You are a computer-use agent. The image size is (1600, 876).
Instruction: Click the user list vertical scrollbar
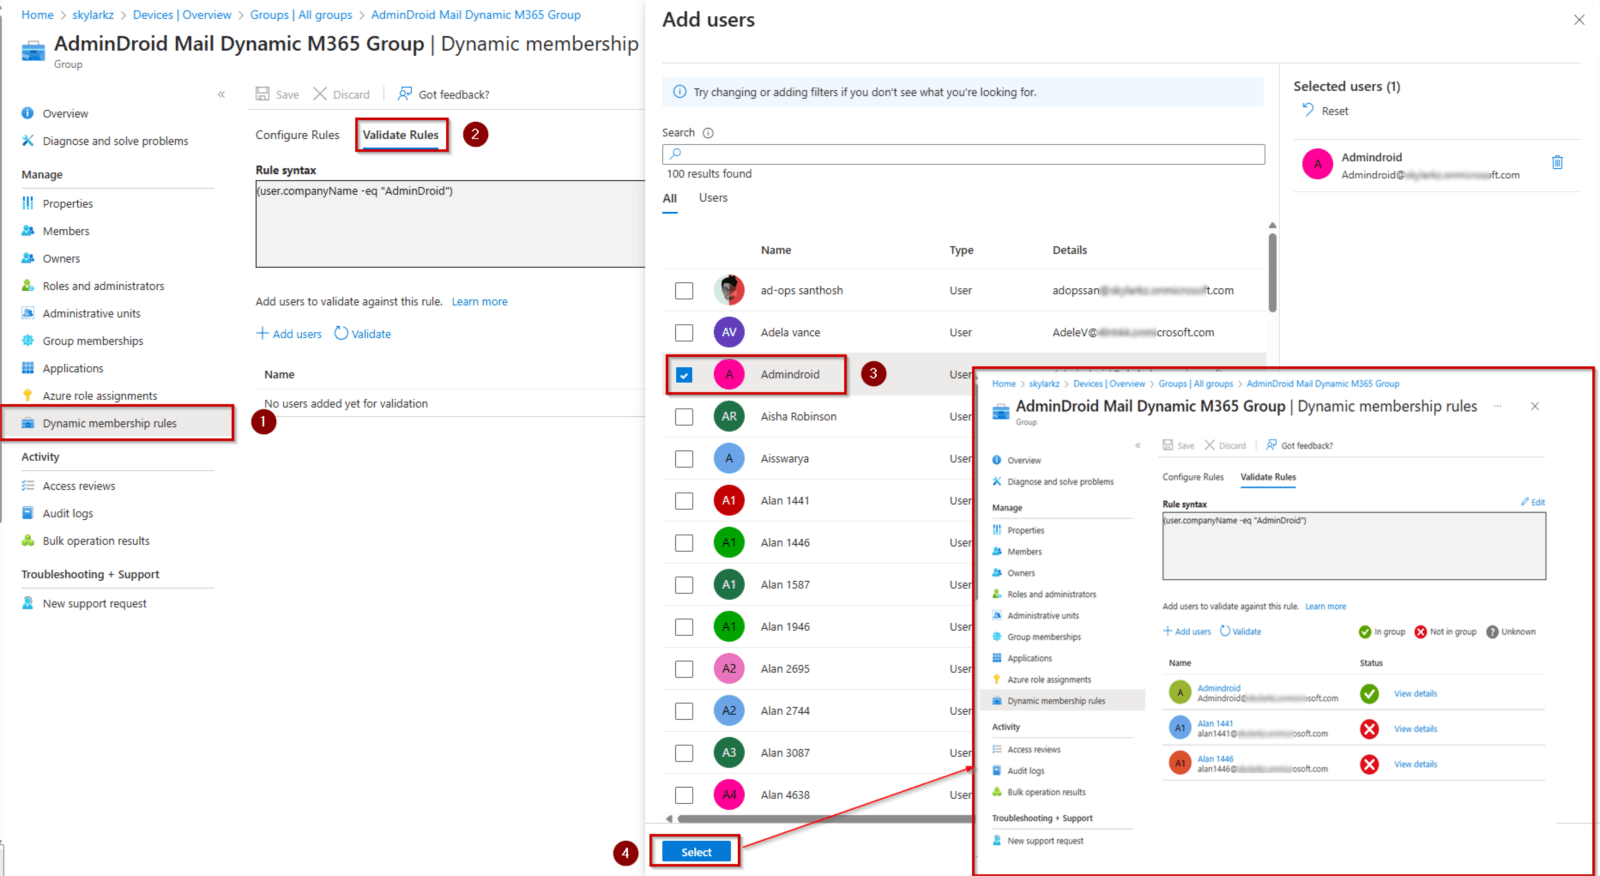point(1272,272)
